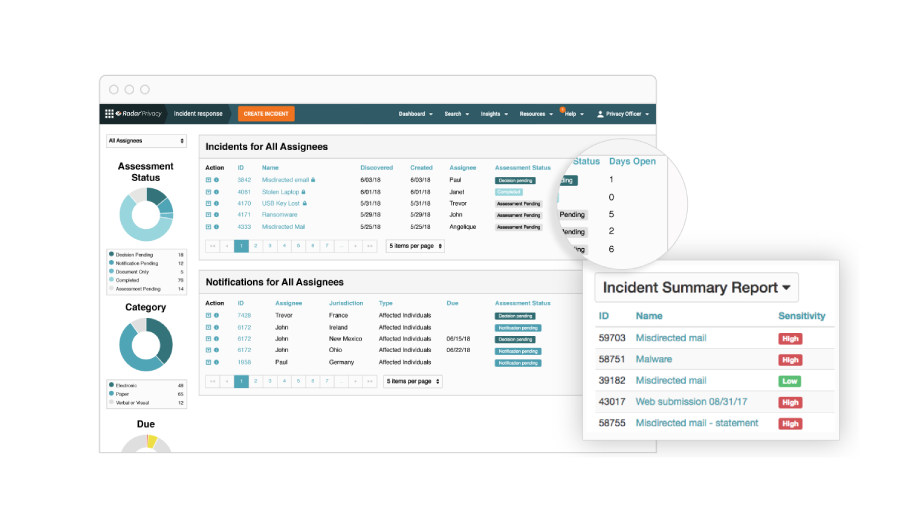This screenshot has height=521, width=909.
Task: Click the Assessment Status donut chart
Action: [146, 215]
